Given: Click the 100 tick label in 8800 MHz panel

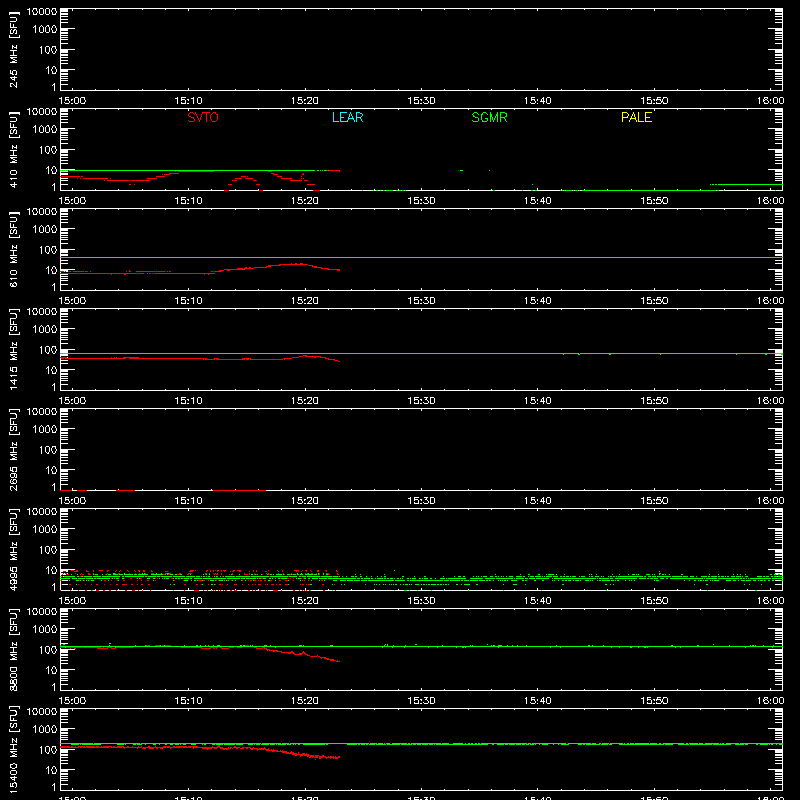Looking at the screenshot, I should [48, 649].
